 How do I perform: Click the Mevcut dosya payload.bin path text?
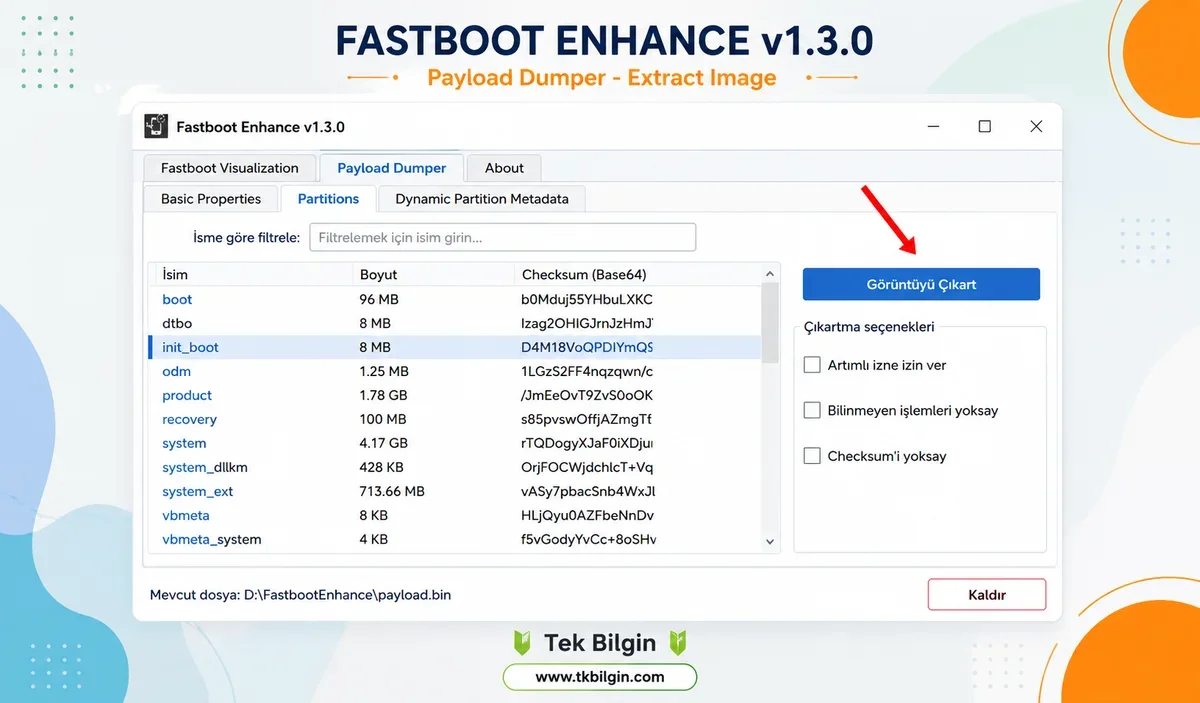pos(300,594)
